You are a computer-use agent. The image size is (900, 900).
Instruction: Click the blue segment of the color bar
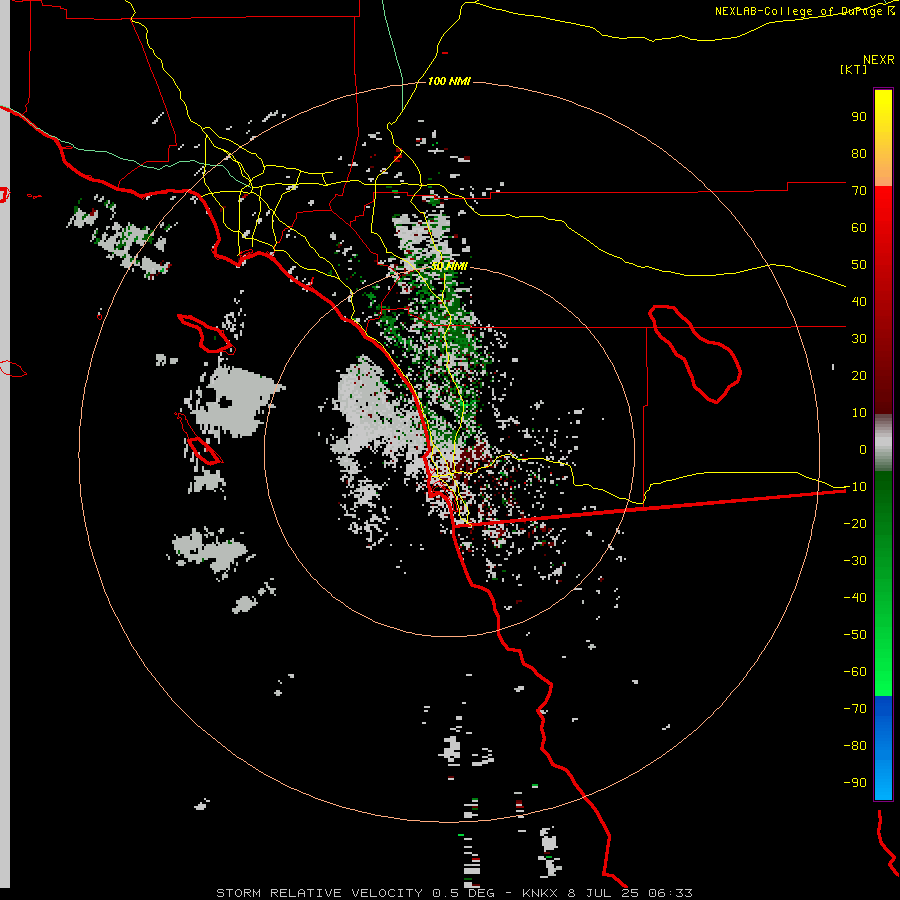[883, 748]
